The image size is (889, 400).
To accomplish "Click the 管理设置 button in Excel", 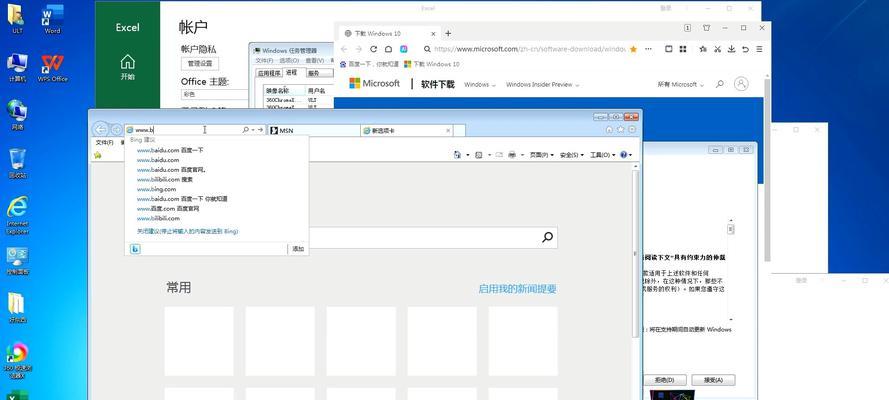I will click(x=200, y=63).
